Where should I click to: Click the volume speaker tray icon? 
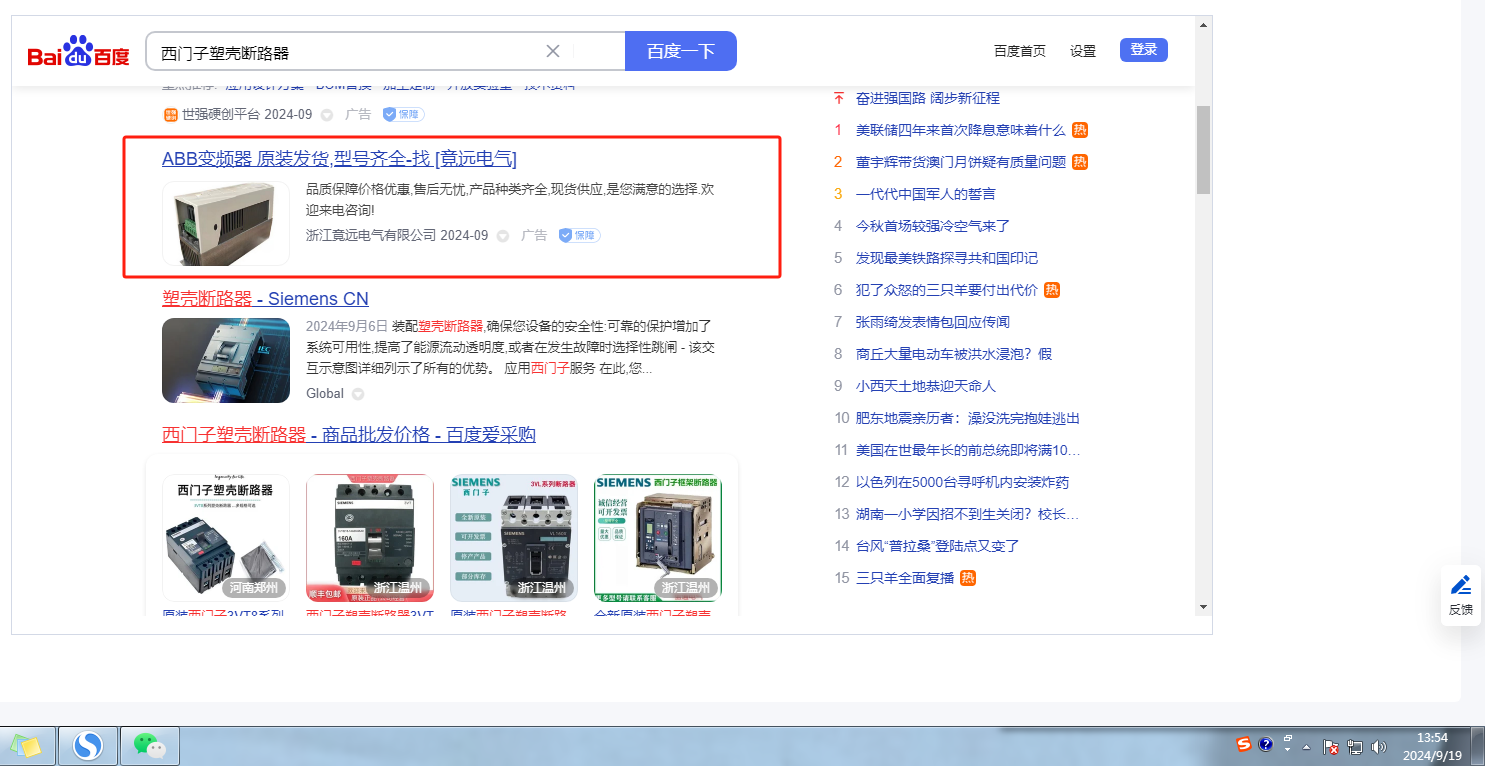point(1379,746)
